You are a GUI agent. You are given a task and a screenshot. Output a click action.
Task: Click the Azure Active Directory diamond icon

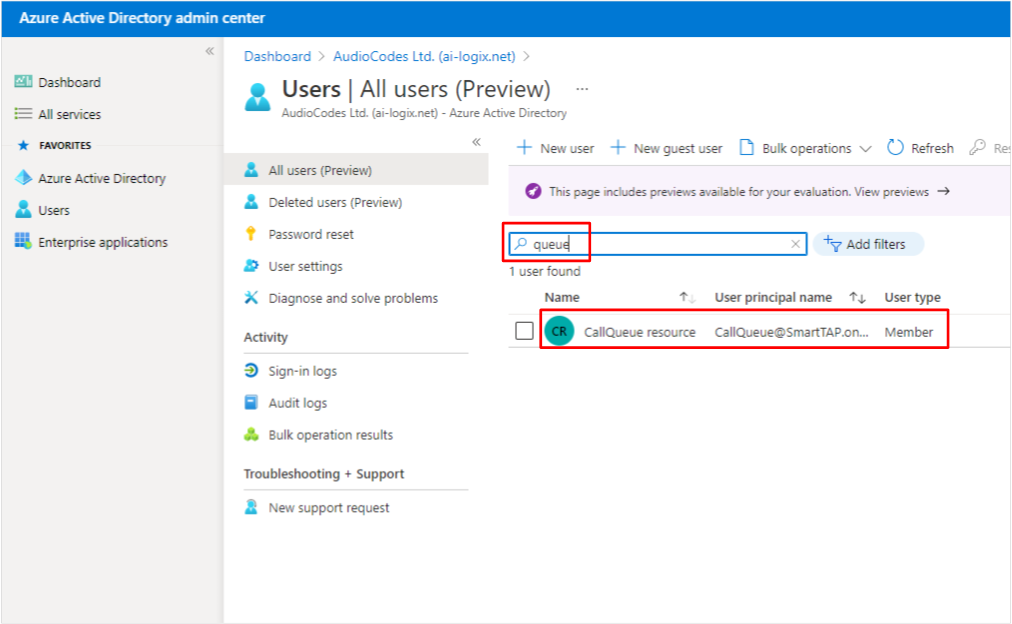23,177
